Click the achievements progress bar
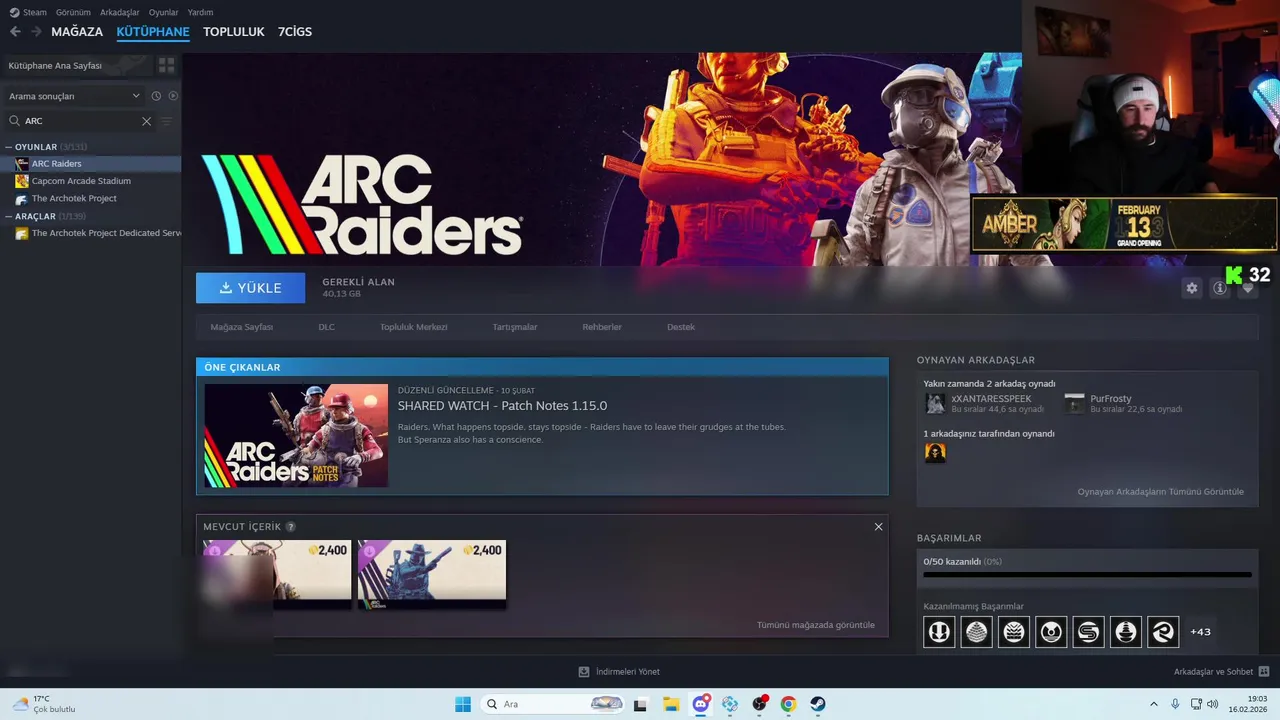Image resolution: width=1280 pixels, height=720 pixels. 1087,575
